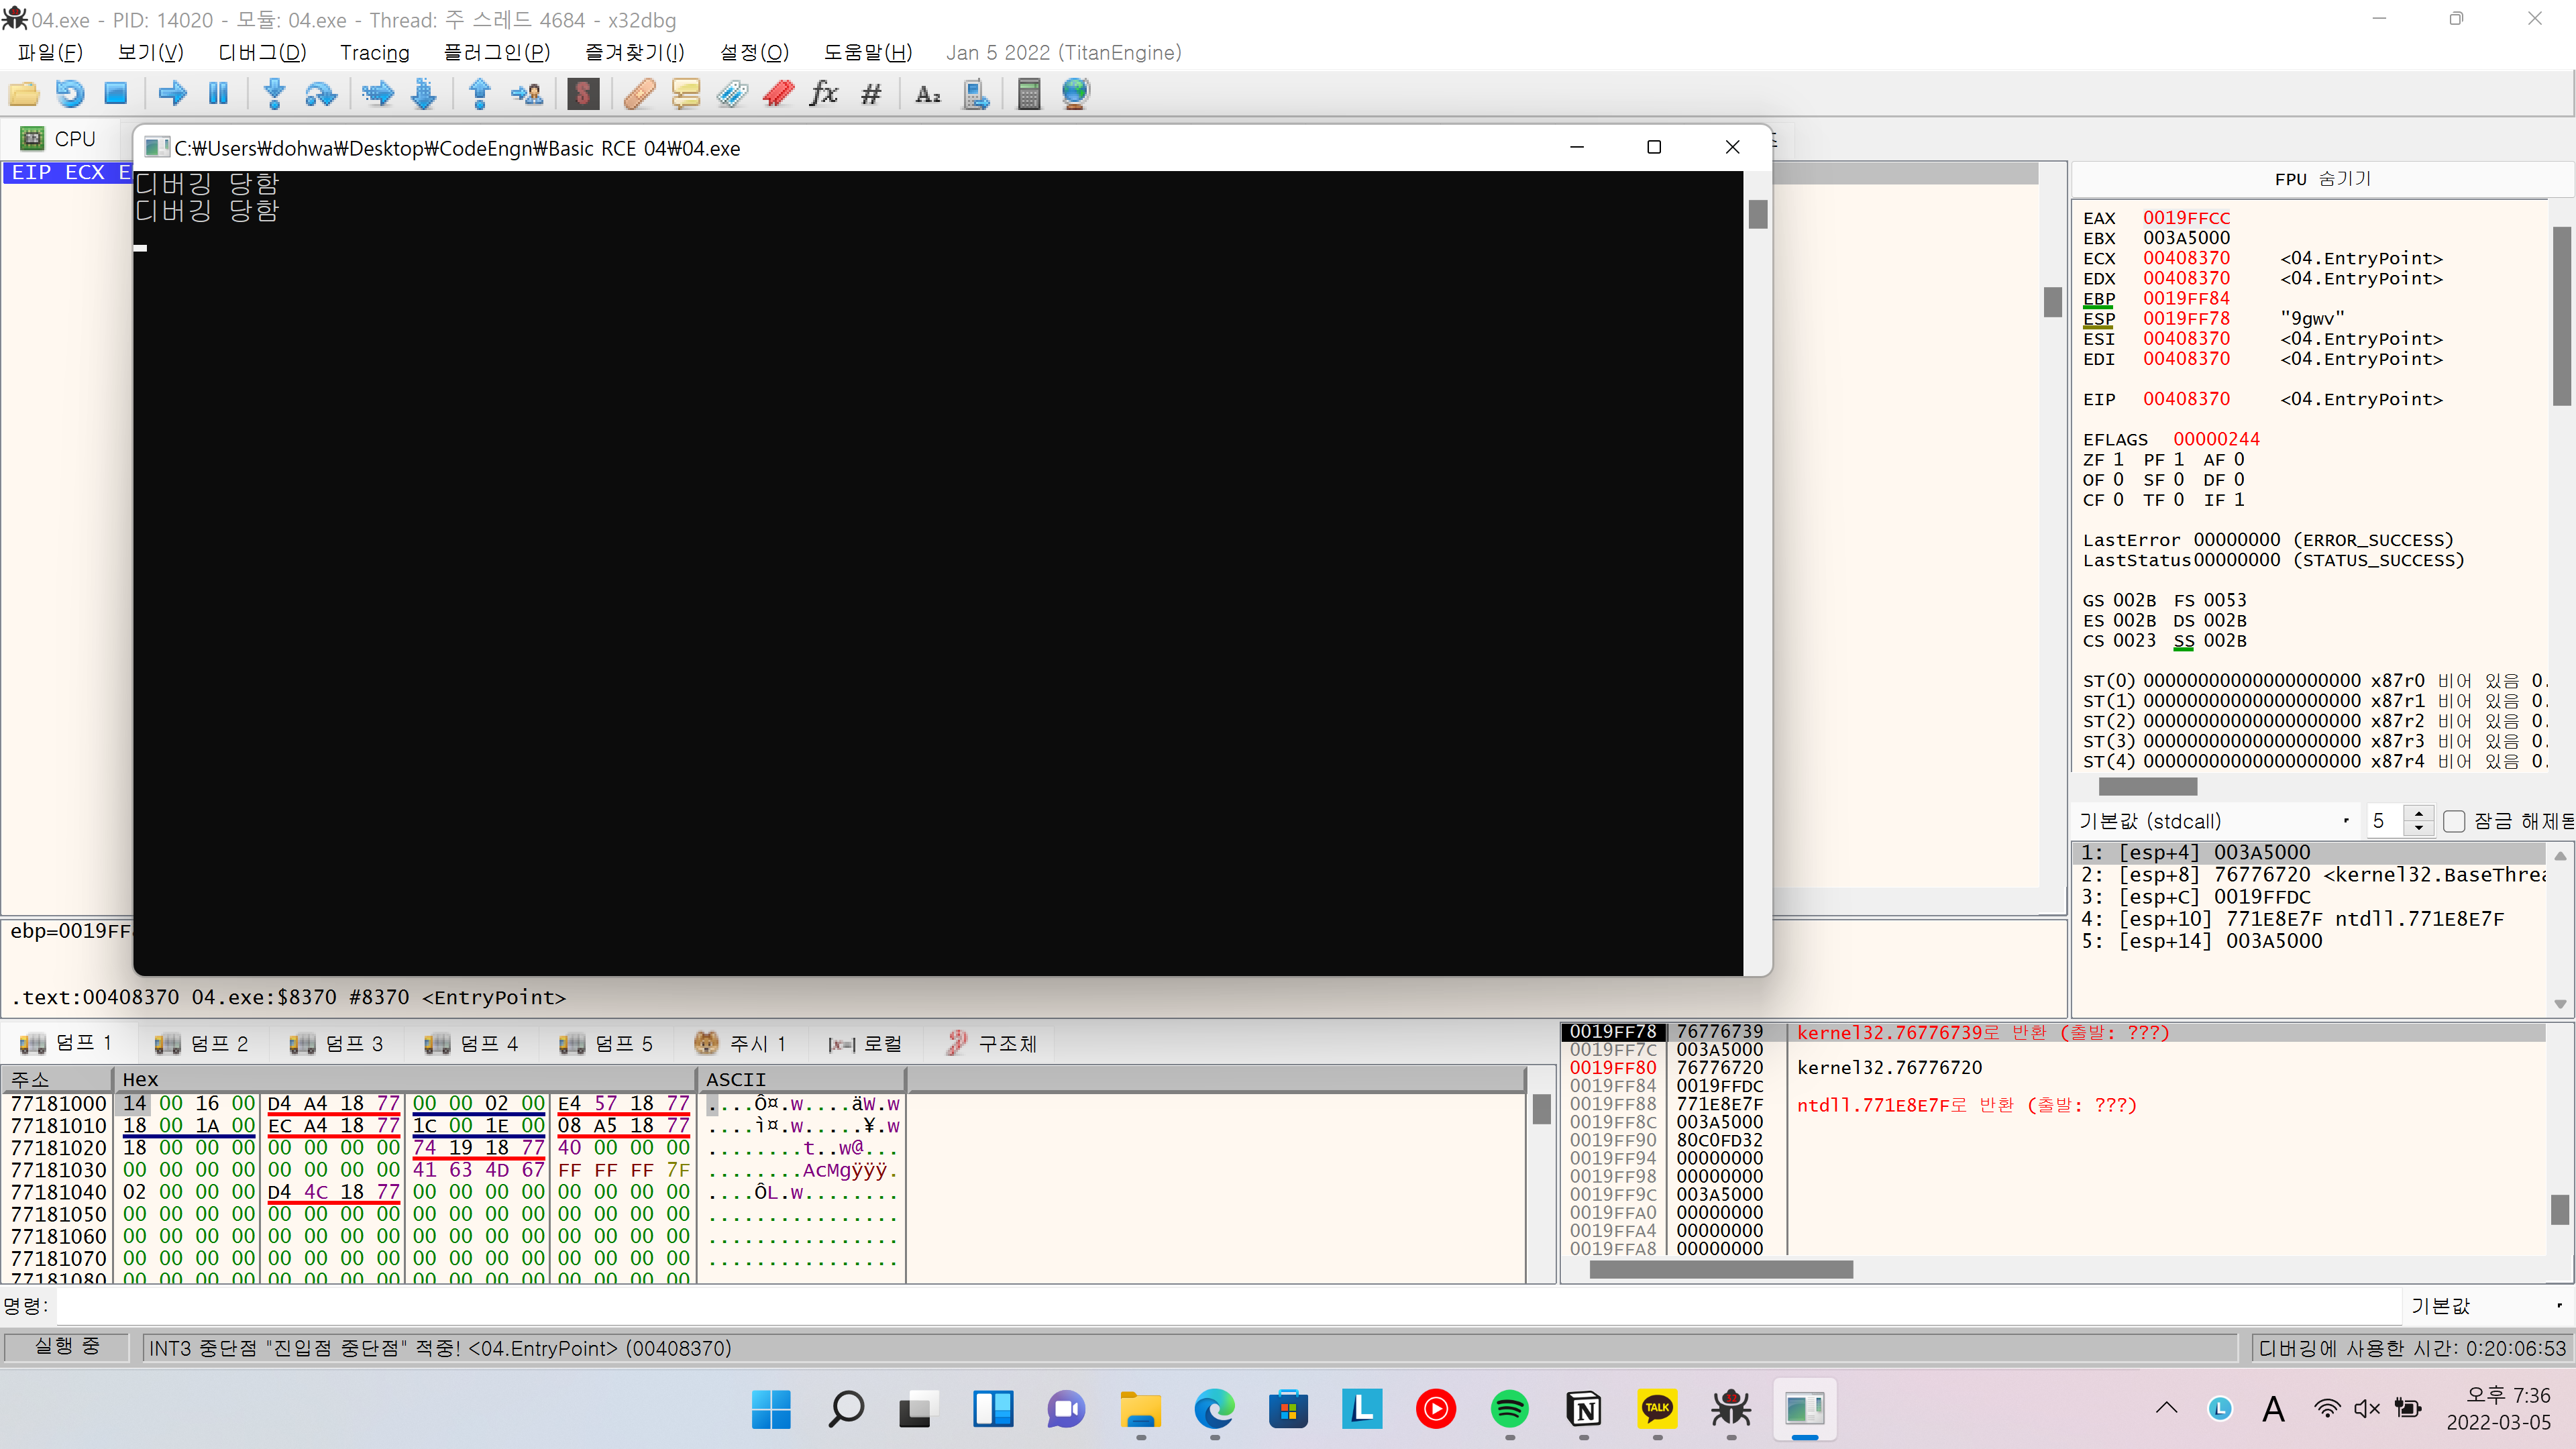Run program with the blue arrow icon
This screenshot has height=1449, width=2576.
(x=173, y=94)
